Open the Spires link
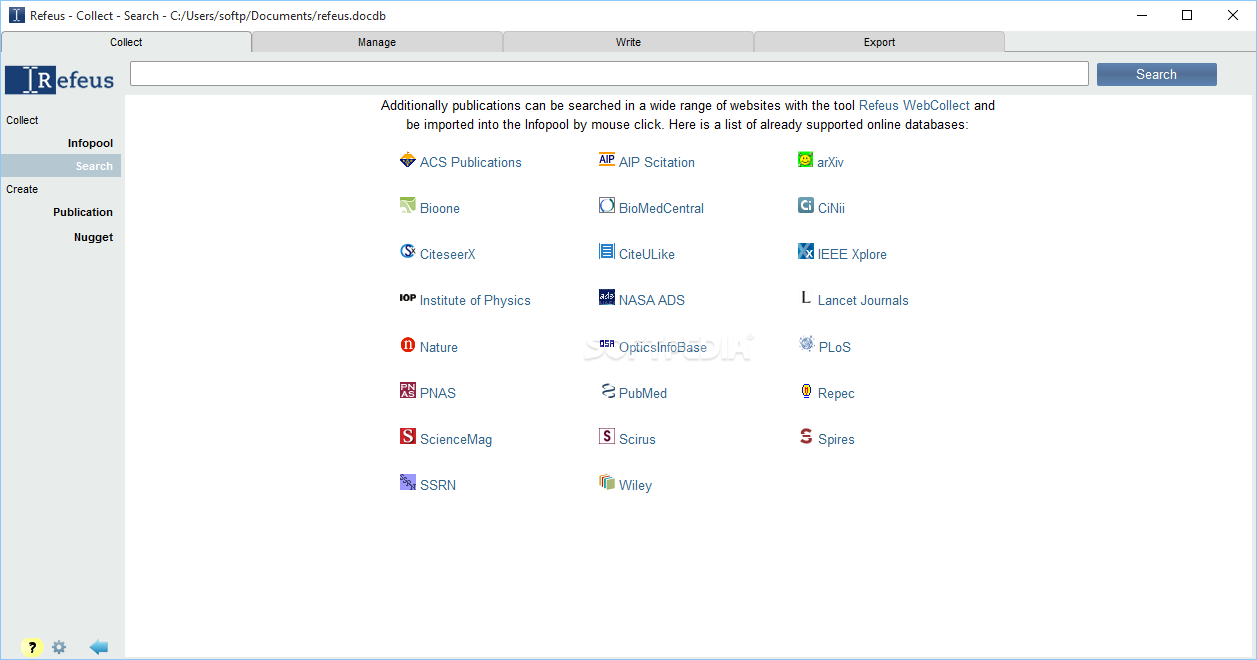 tap(836, 439)
